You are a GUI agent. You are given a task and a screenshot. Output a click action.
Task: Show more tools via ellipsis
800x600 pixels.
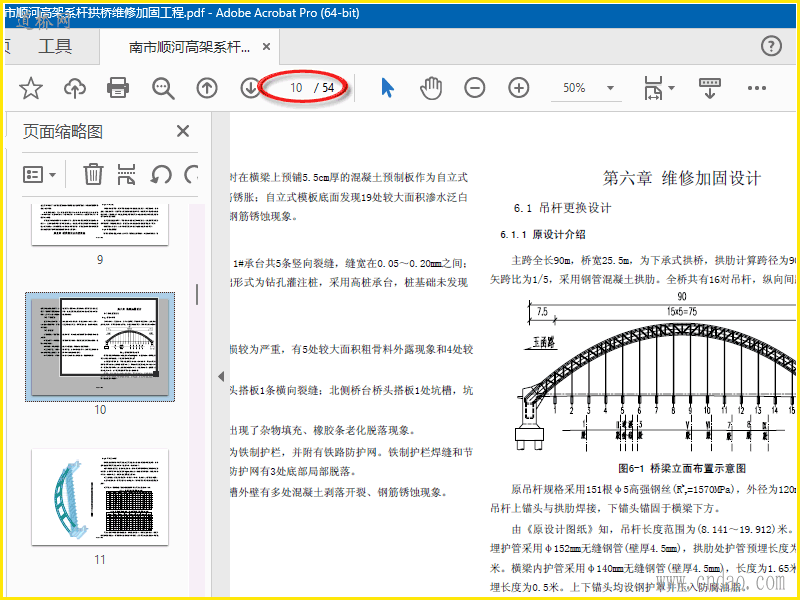pyautogui.click(x=756, y=88)
